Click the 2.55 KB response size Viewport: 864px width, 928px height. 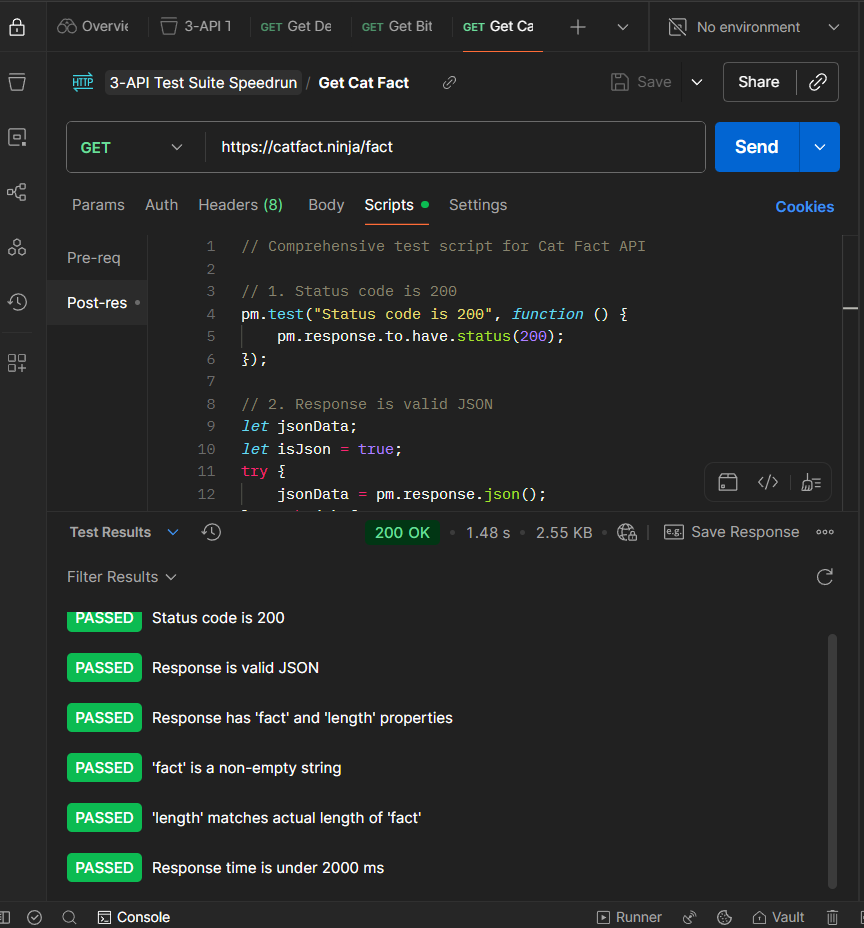(x=564, y=533)
